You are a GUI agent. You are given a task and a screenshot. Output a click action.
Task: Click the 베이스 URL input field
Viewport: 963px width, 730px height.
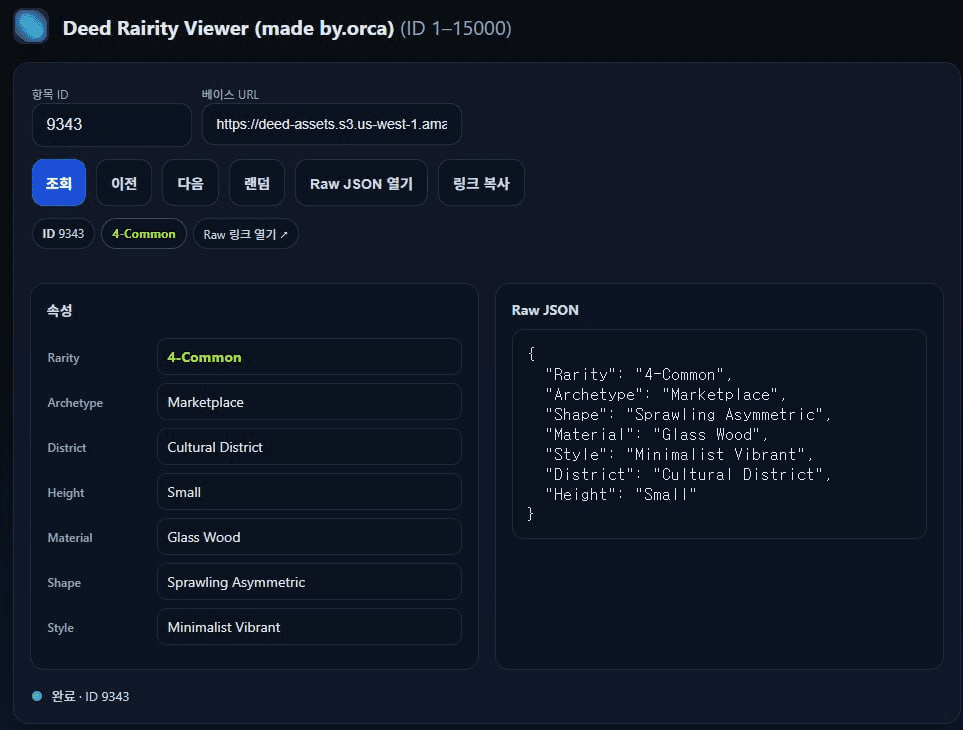click(x=331, y=125)
